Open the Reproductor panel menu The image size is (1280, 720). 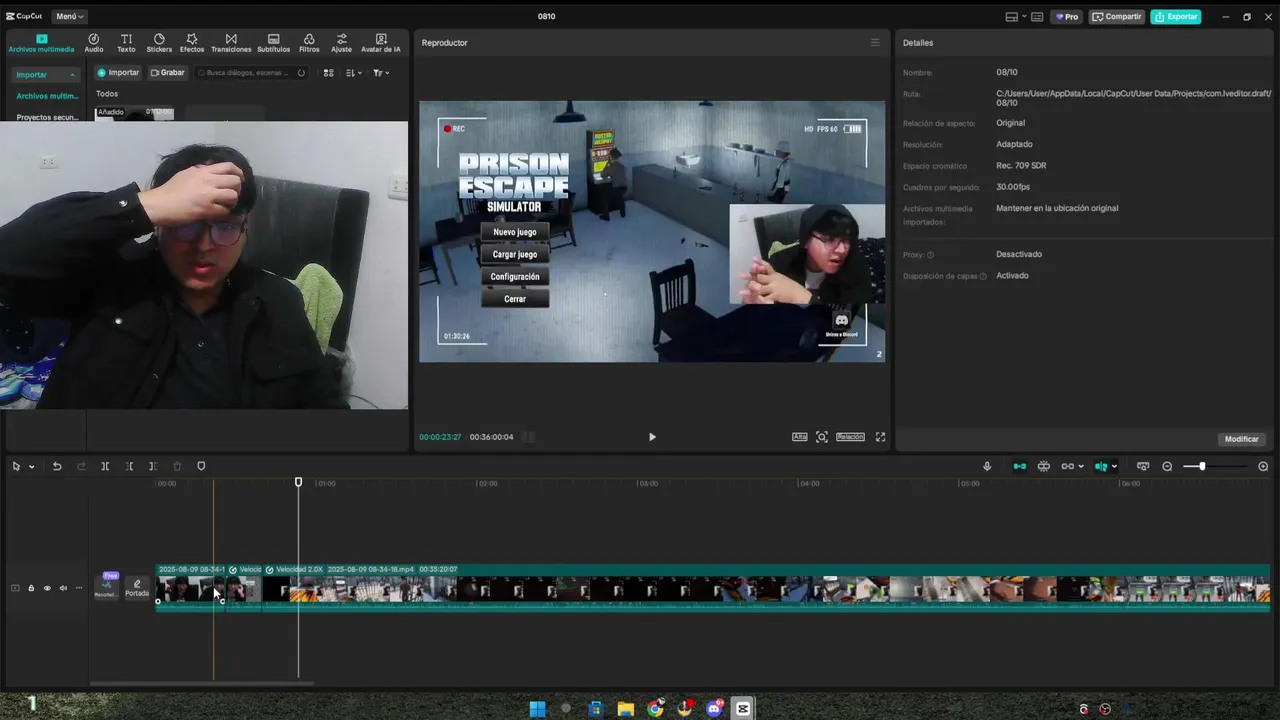pos(875,43)
